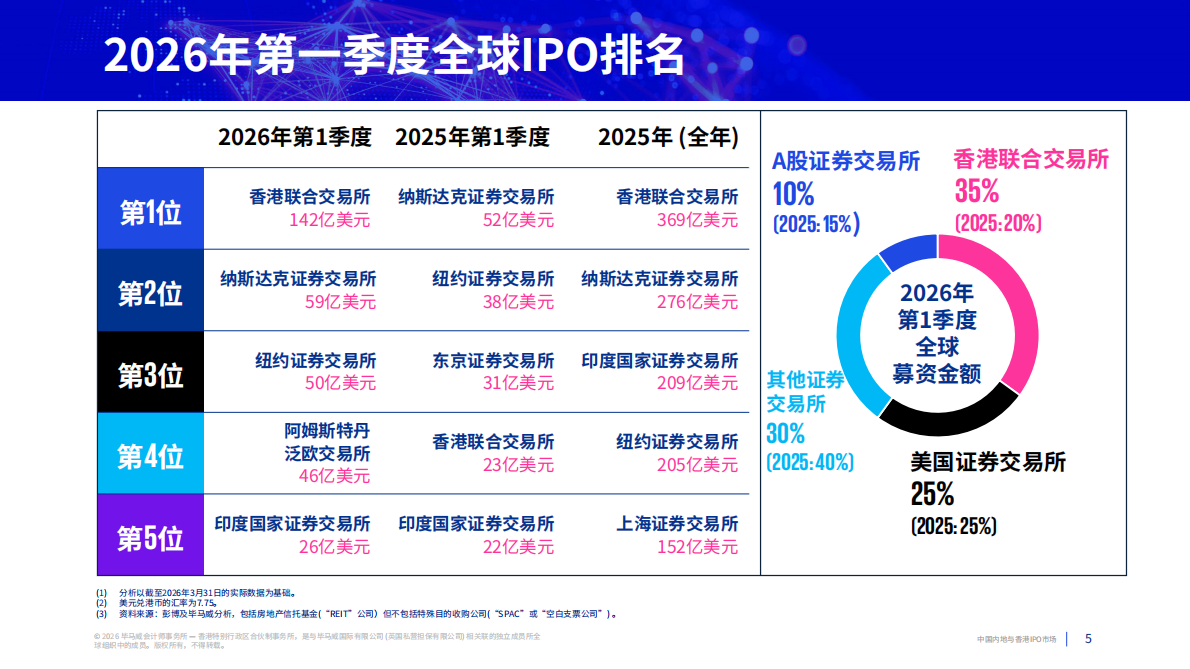Click the (2025: 15%) comparison text

tap(817, 225)
